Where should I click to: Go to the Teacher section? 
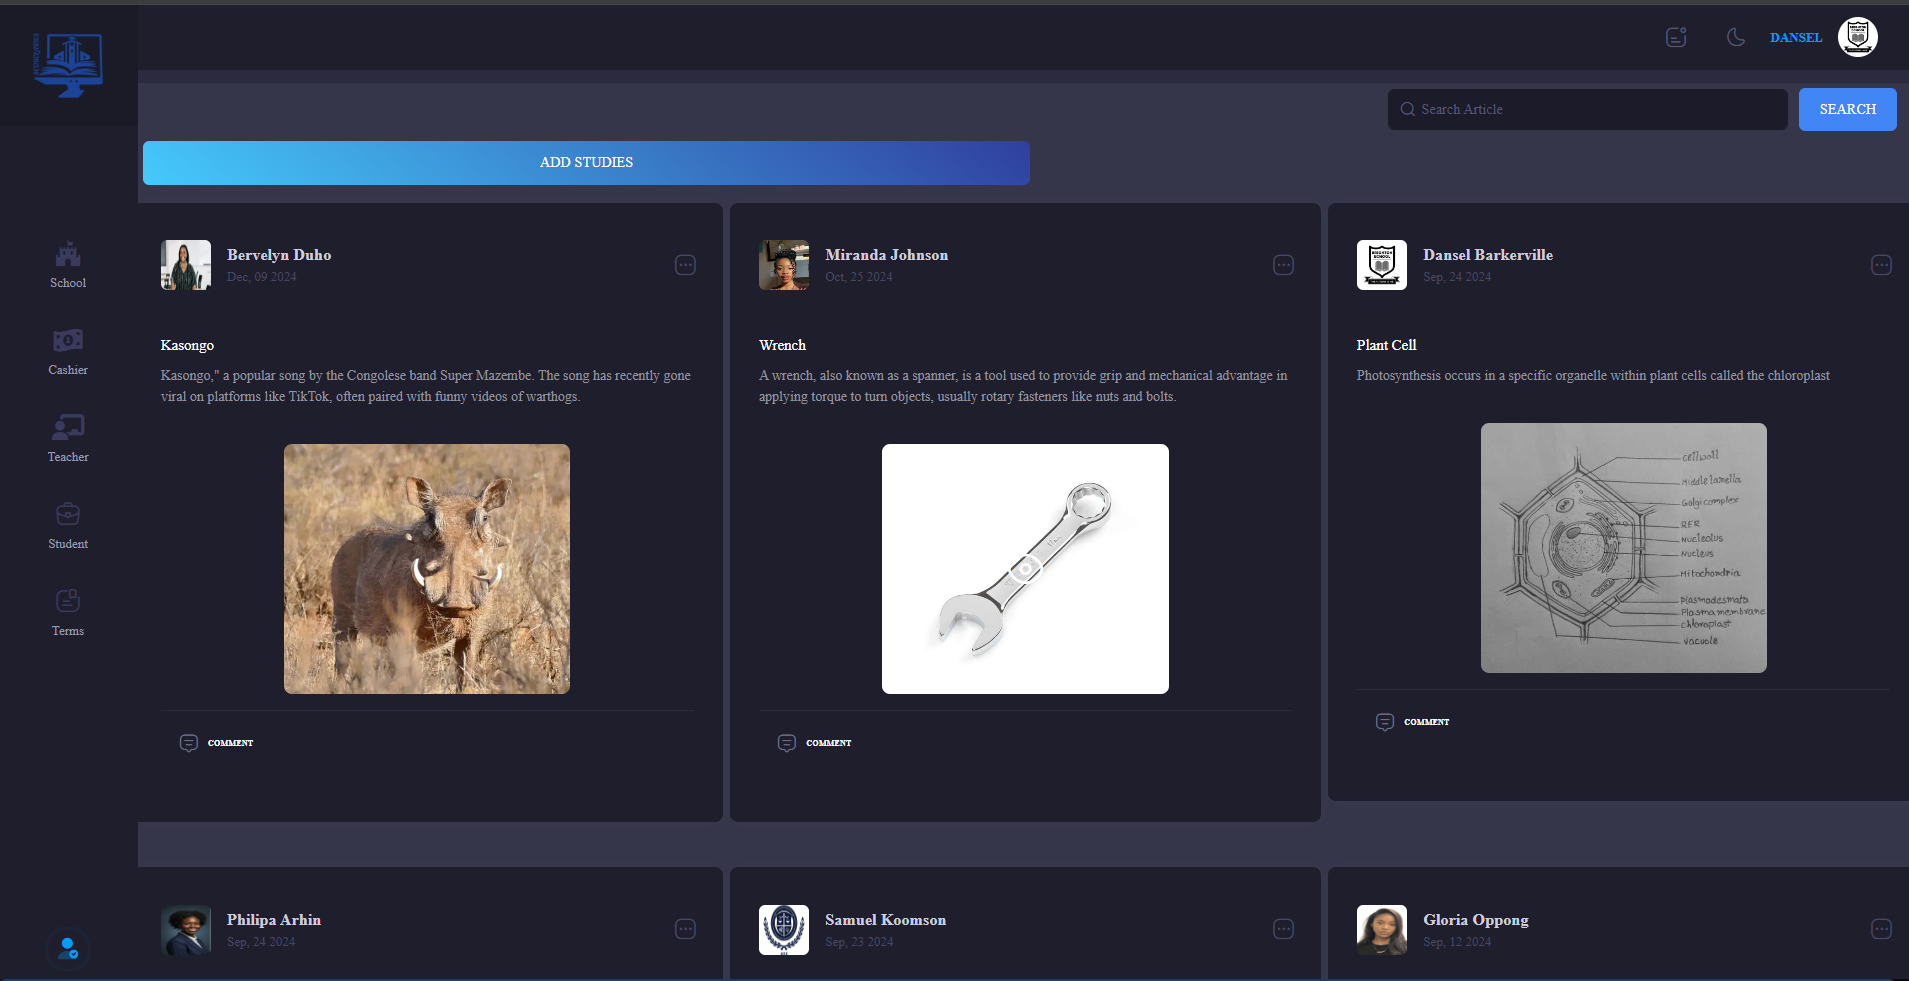coord(68,439)
